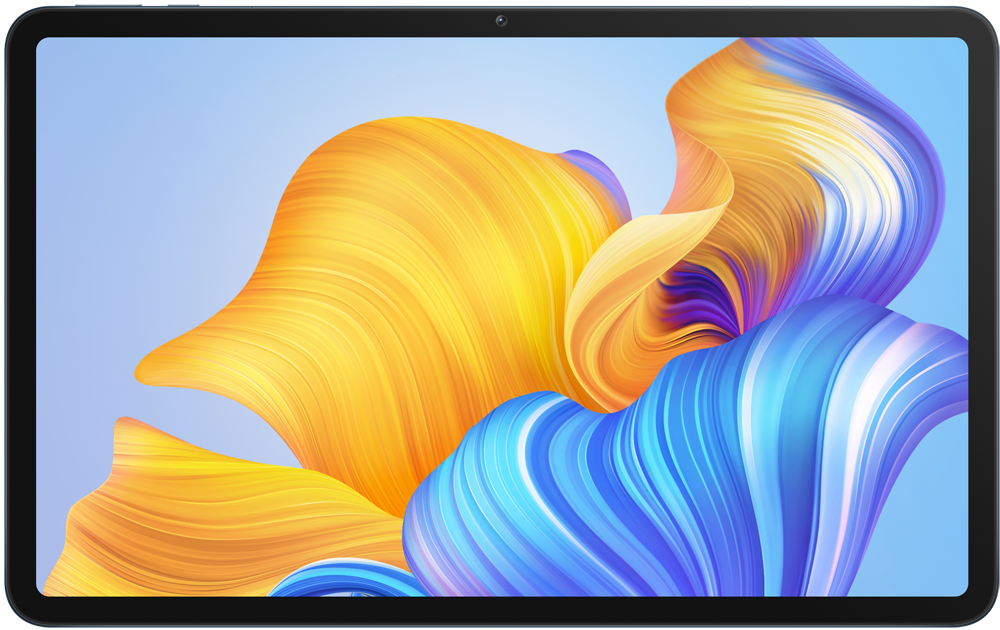Viewport: 1000px width, 630px height.
Task: Tap the black right bezel of the tablet
Action: tap(982, 315)
